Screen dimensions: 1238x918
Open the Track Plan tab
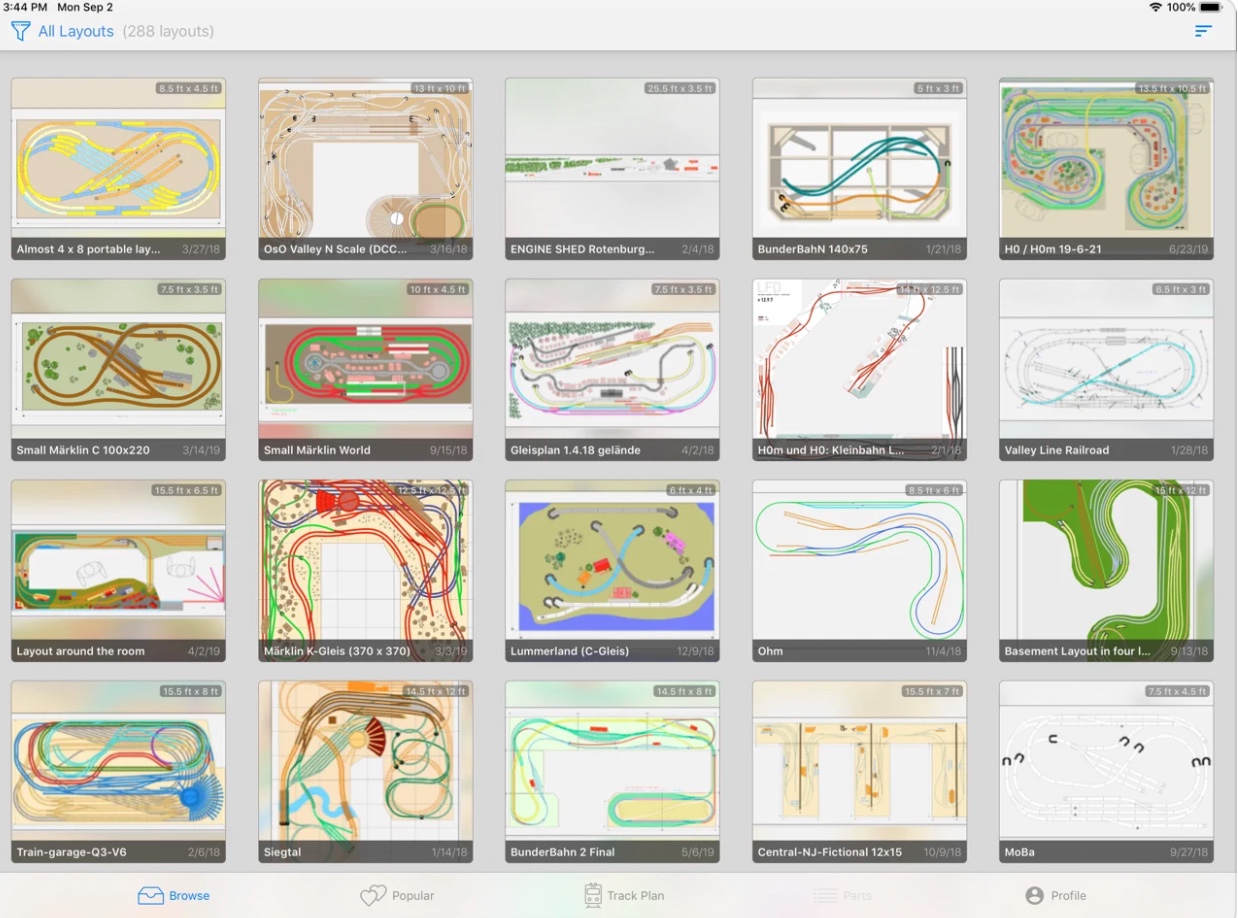[x=624, y=895]
